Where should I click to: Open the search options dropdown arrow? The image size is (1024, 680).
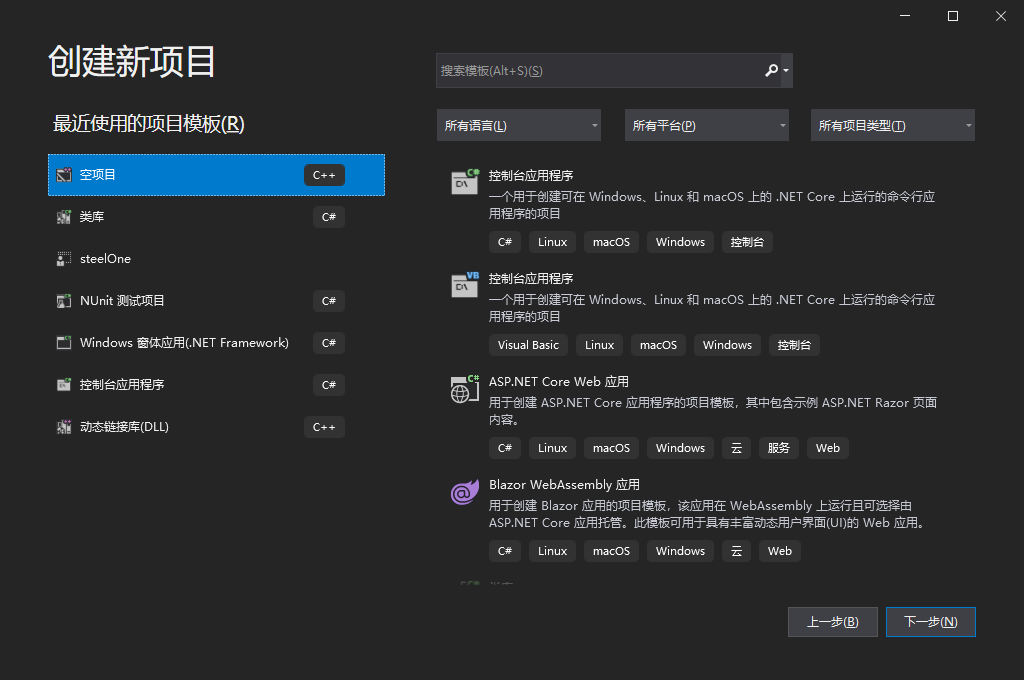[x=786, y=71]
